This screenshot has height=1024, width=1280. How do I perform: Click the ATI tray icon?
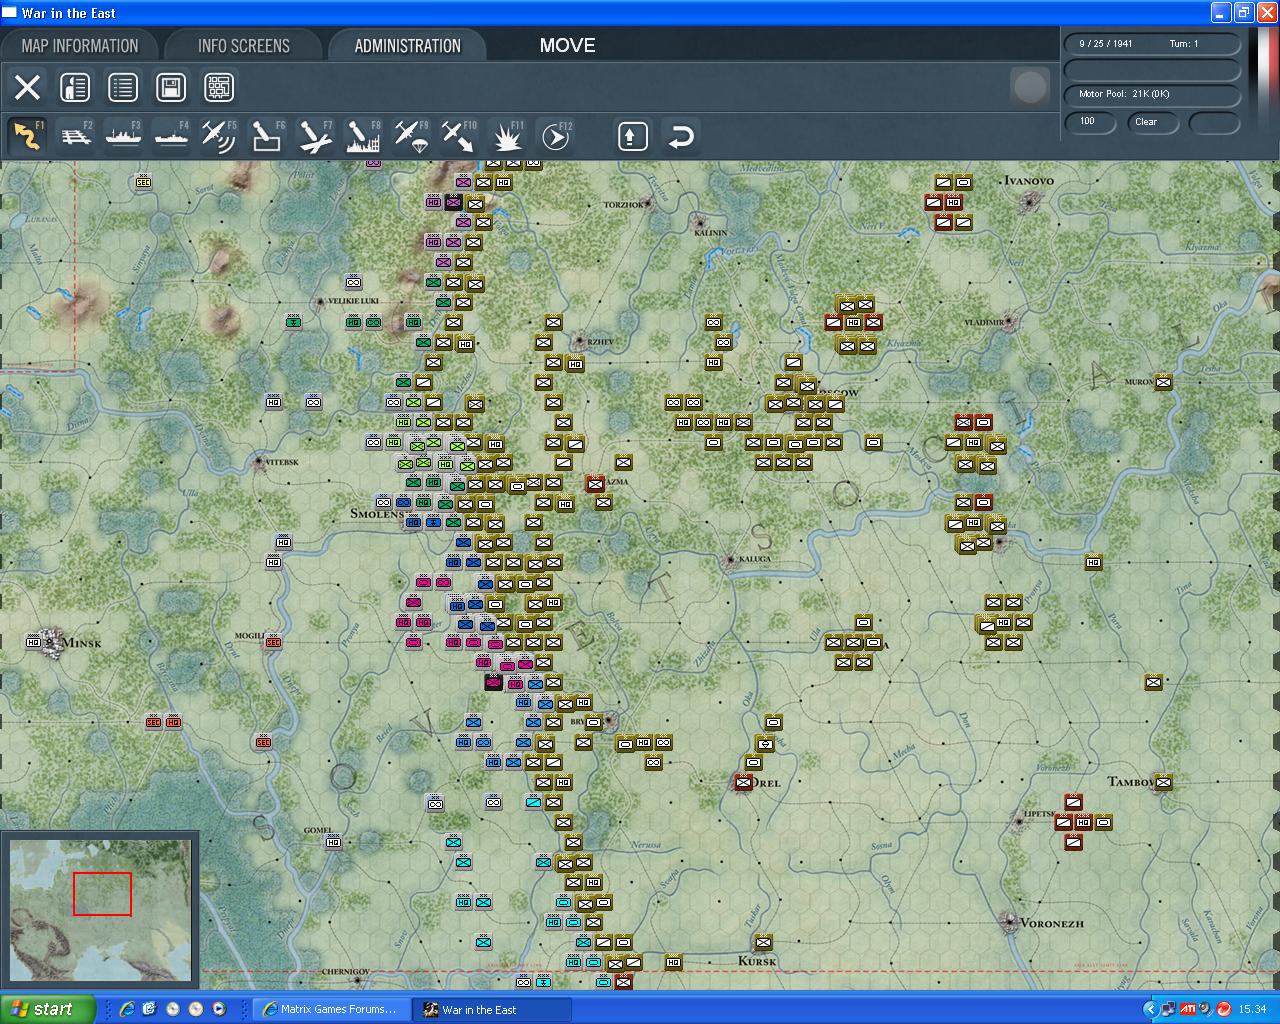pos(1188,1009)
